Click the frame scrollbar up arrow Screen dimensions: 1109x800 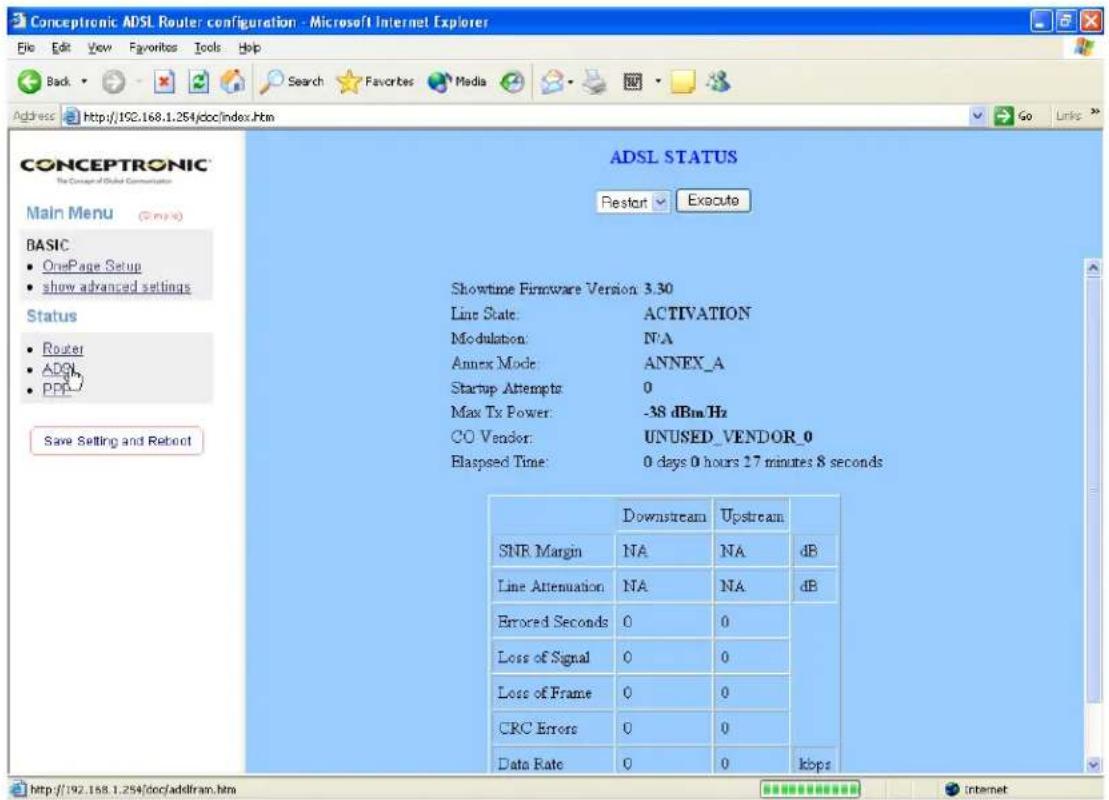(1093, 268)
